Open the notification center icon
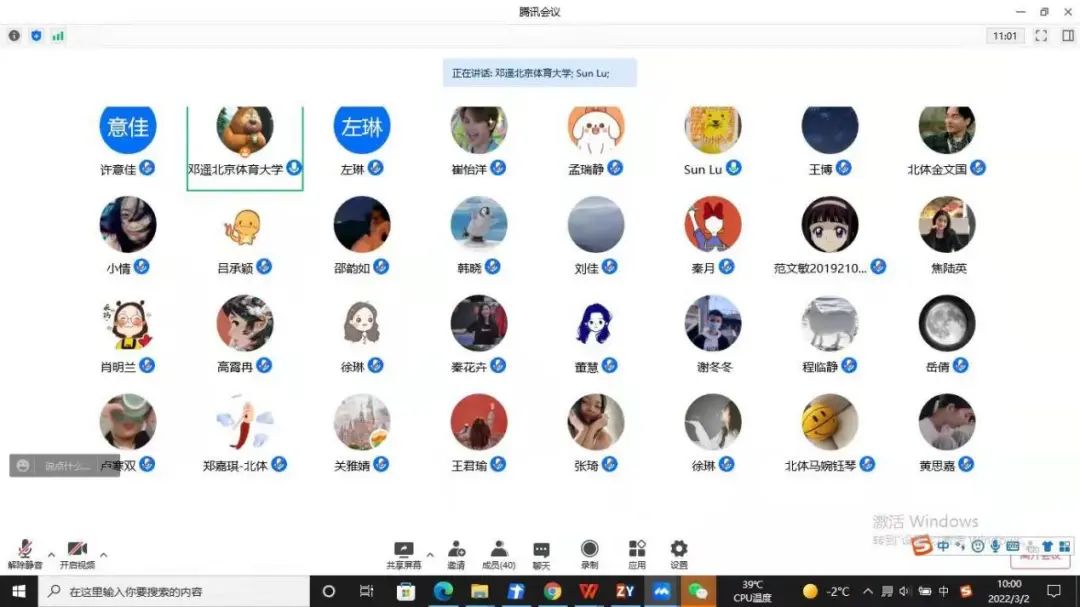The height and width of the screenshot is (607, 1080). (x=1054, y=591)
